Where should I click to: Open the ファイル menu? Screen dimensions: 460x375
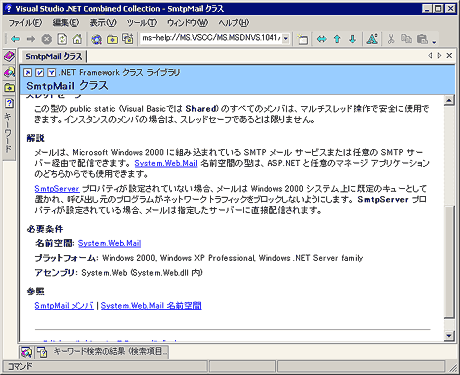tap(25, 23)
